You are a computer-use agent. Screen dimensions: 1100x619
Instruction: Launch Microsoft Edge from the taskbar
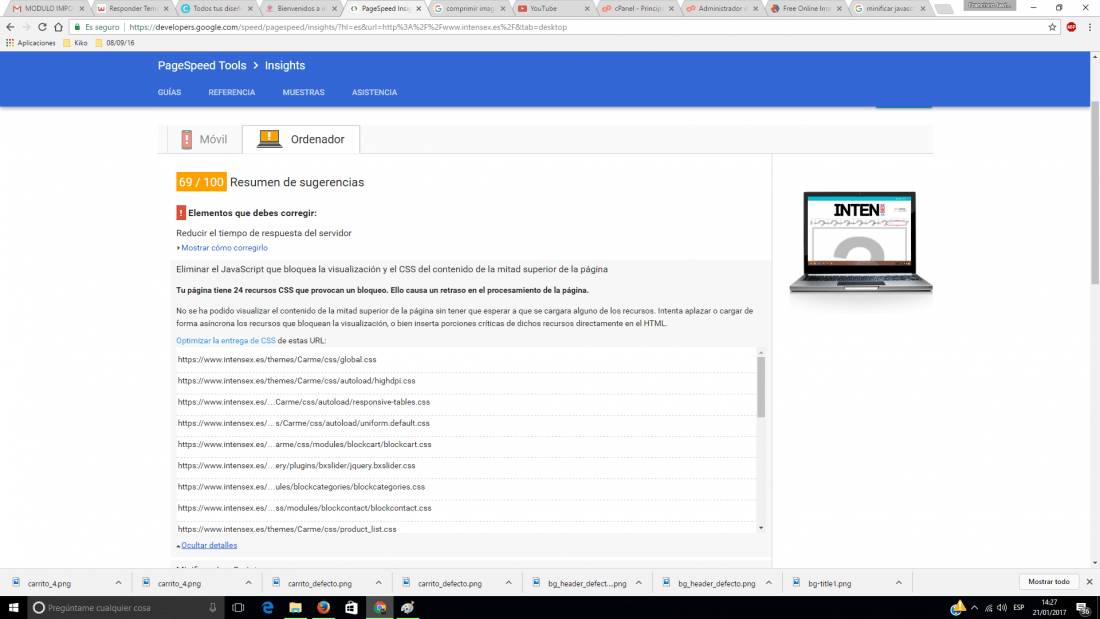click(x=267, y=607)
